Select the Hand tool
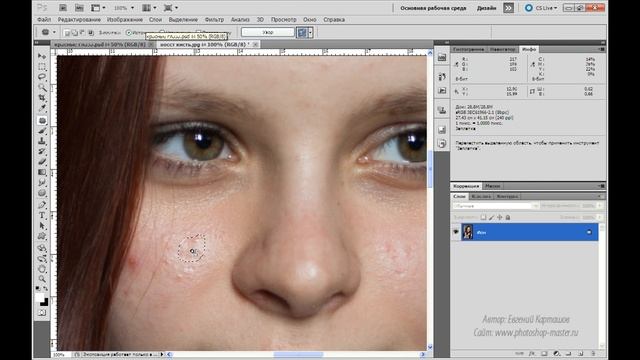This screenshot has width=640, height=360. pyautogui.click(x=42, y=269)
